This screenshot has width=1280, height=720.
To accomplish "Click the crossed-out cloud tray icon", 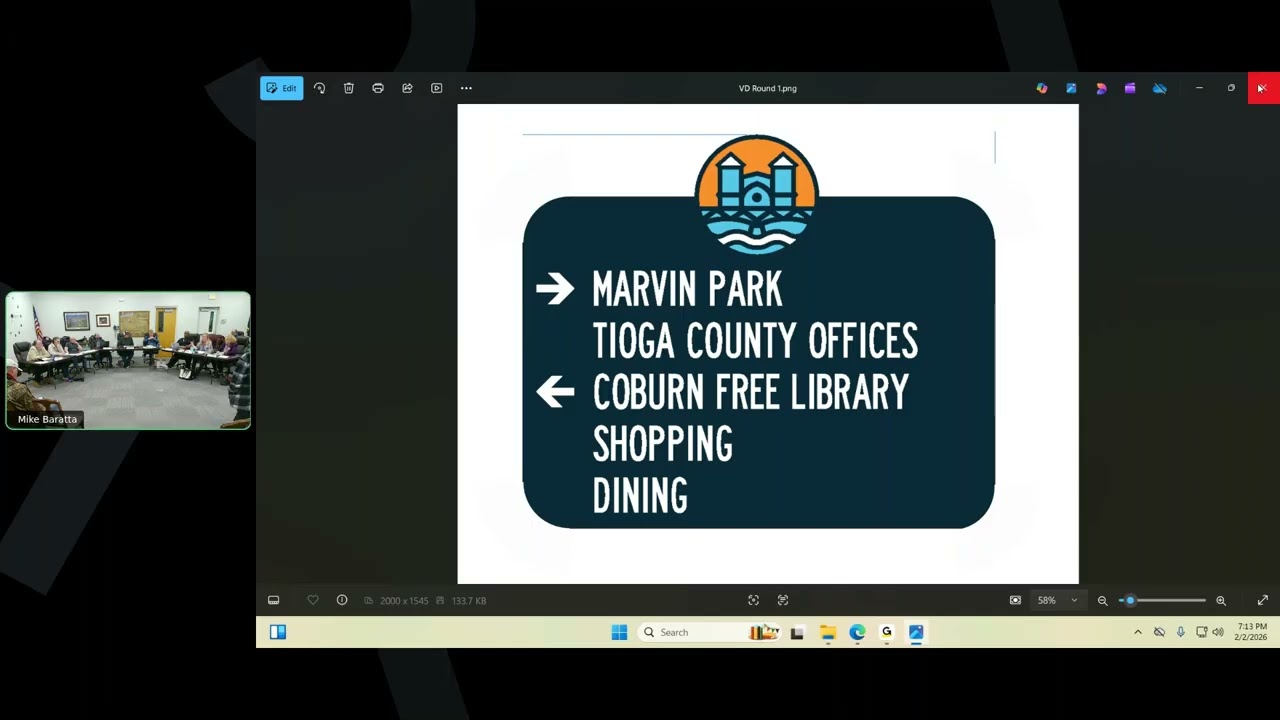I will pyautogui.click(x=1159, y=632).
